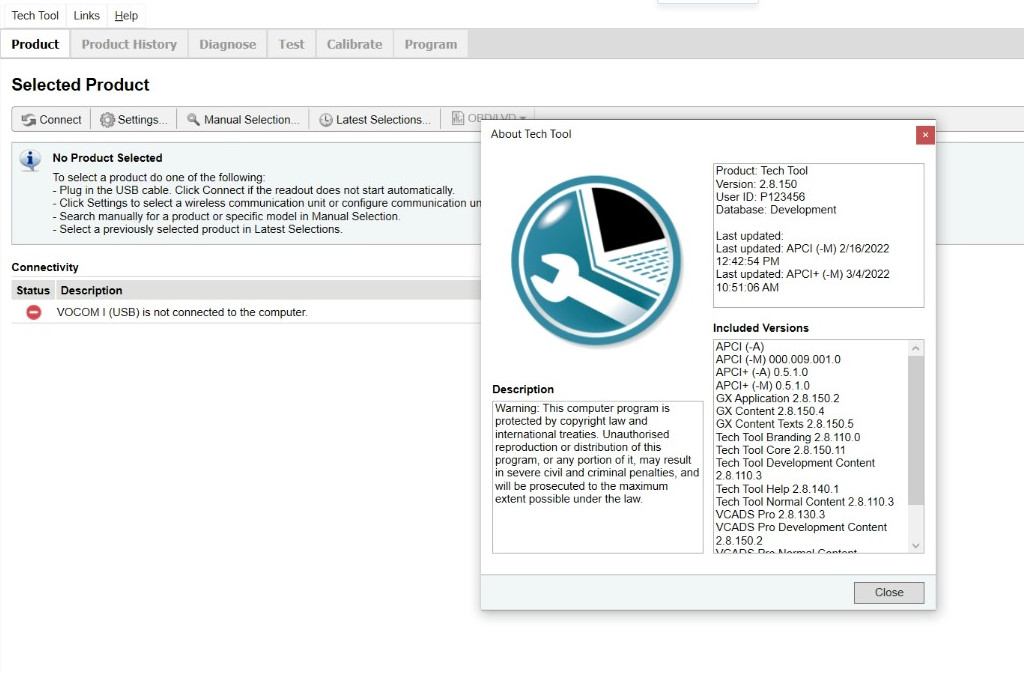Close the About Tech Tool dialog
The image size is (1024, 673).
tap(888, 592)
